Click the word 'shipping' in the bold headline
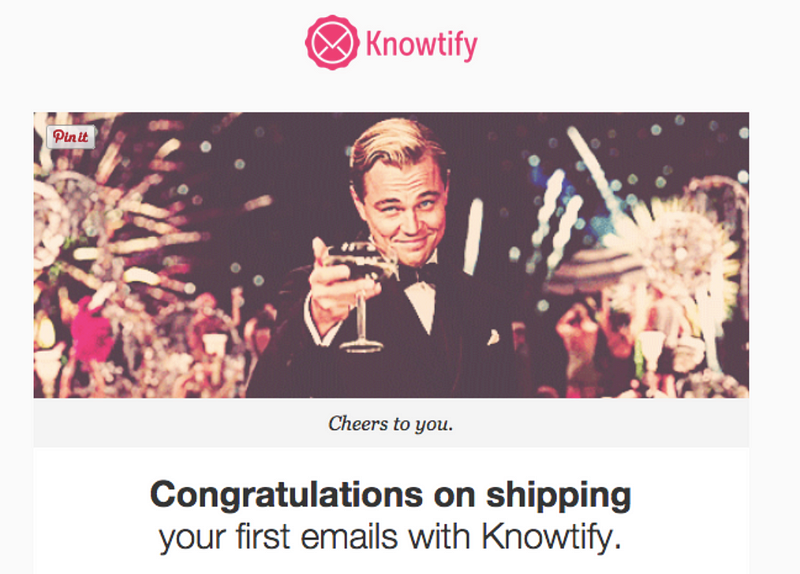This screenshot has height=574, width=800. (559, 496)
